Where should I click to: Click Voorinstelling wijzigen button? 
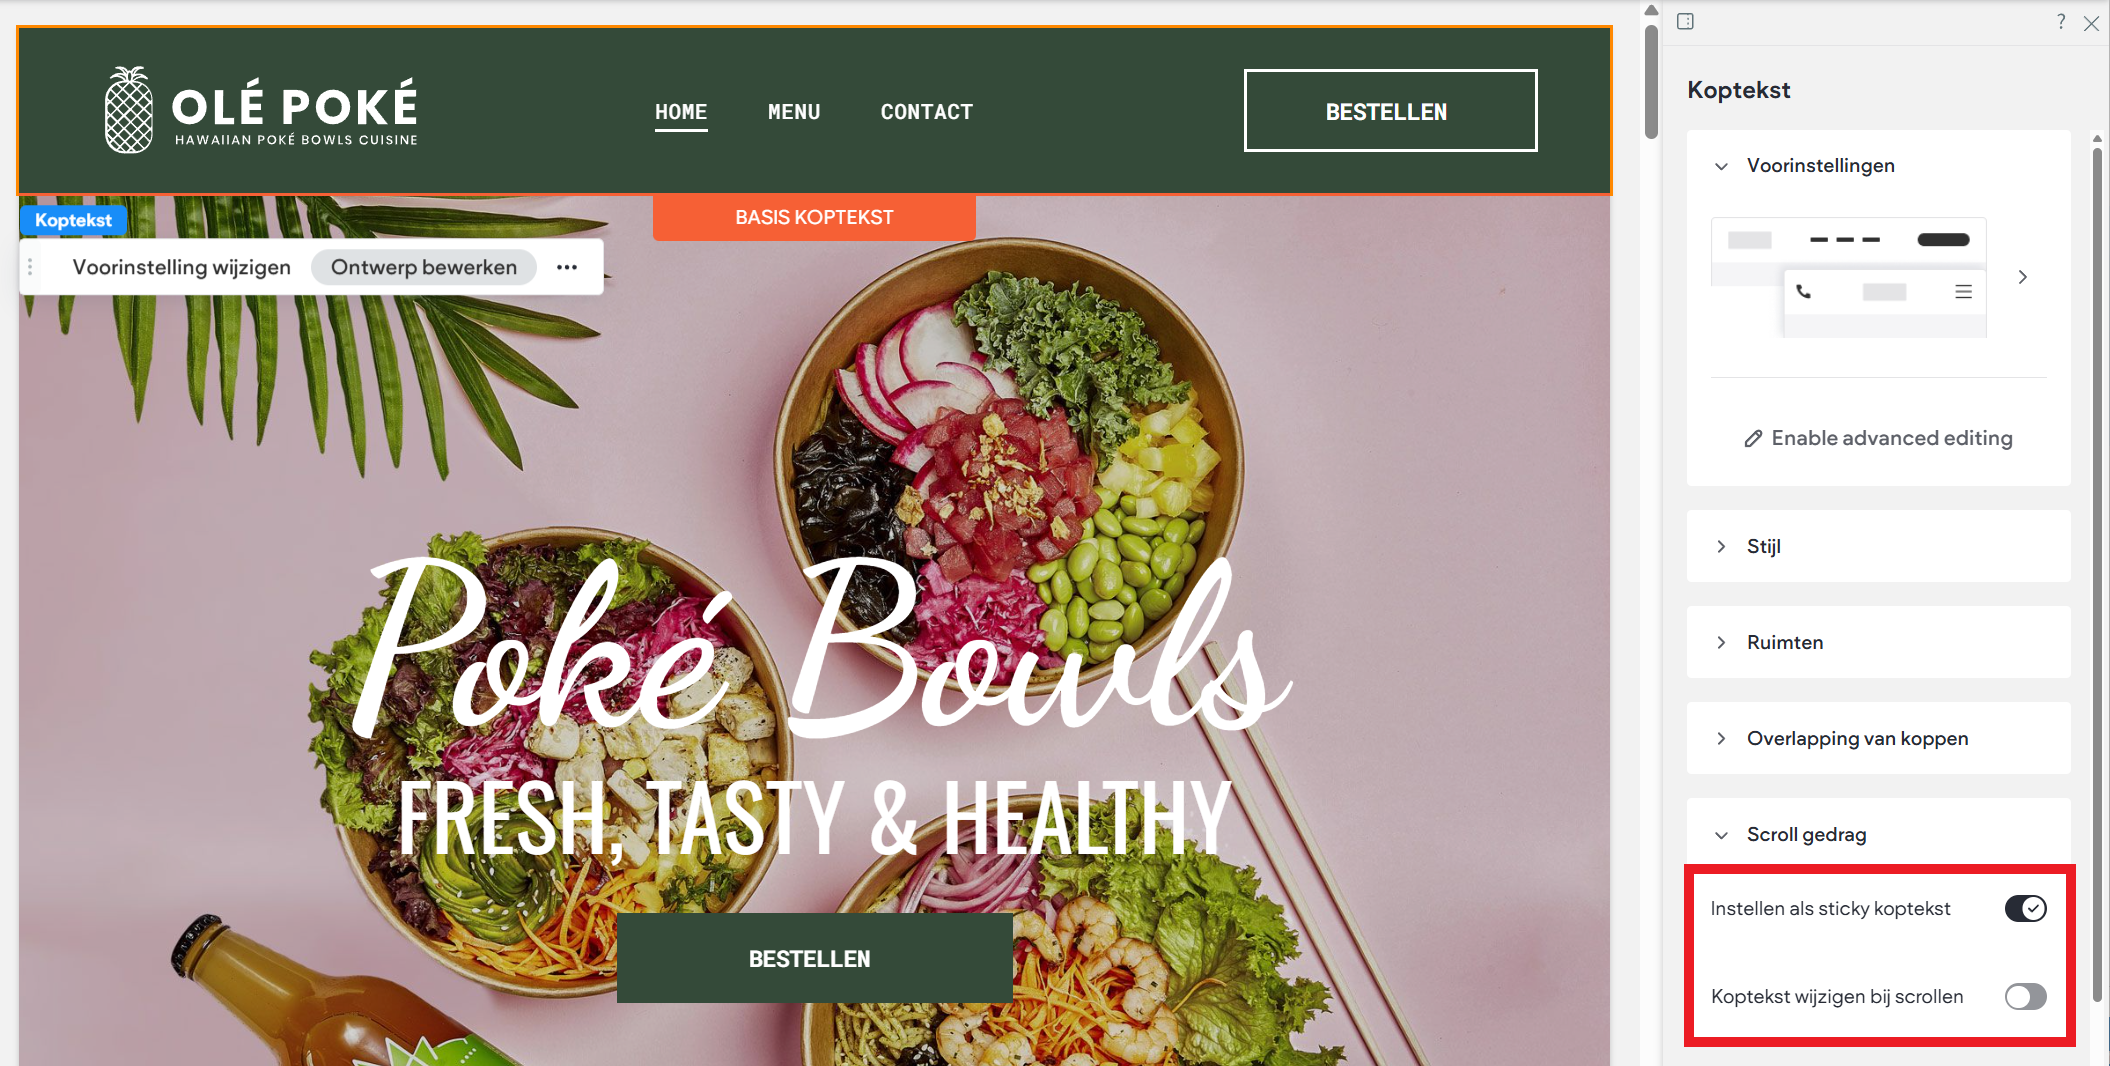pos(182,267)
